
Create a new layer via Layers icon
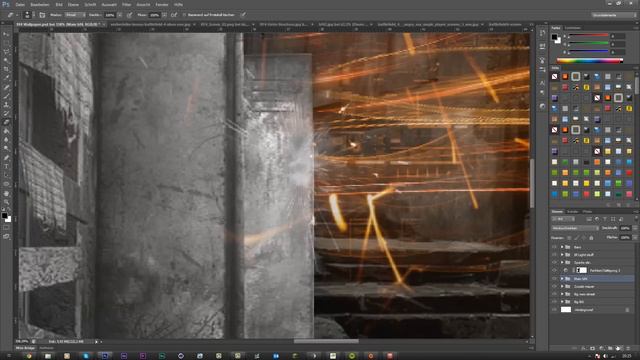pos(619,348)
